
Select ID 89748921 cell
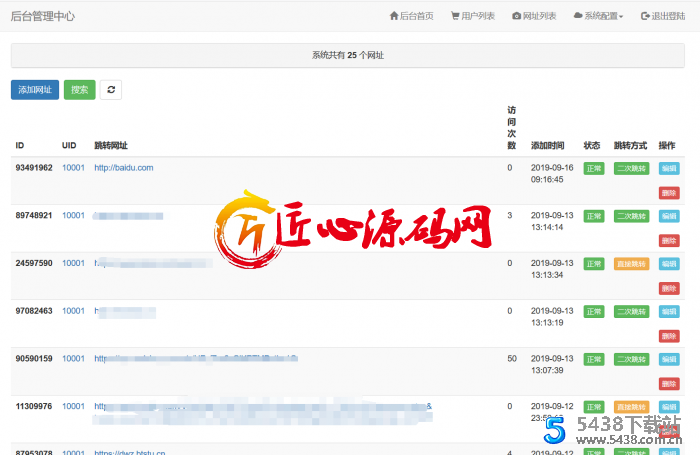click(x=34, y=216)
